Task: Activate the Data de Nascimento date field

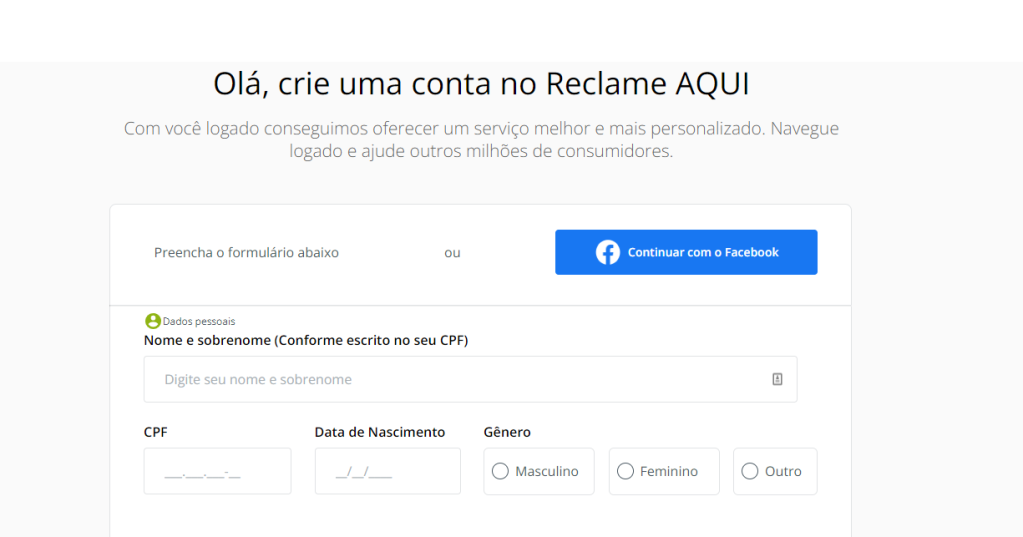Action: [x=387, y=471]
